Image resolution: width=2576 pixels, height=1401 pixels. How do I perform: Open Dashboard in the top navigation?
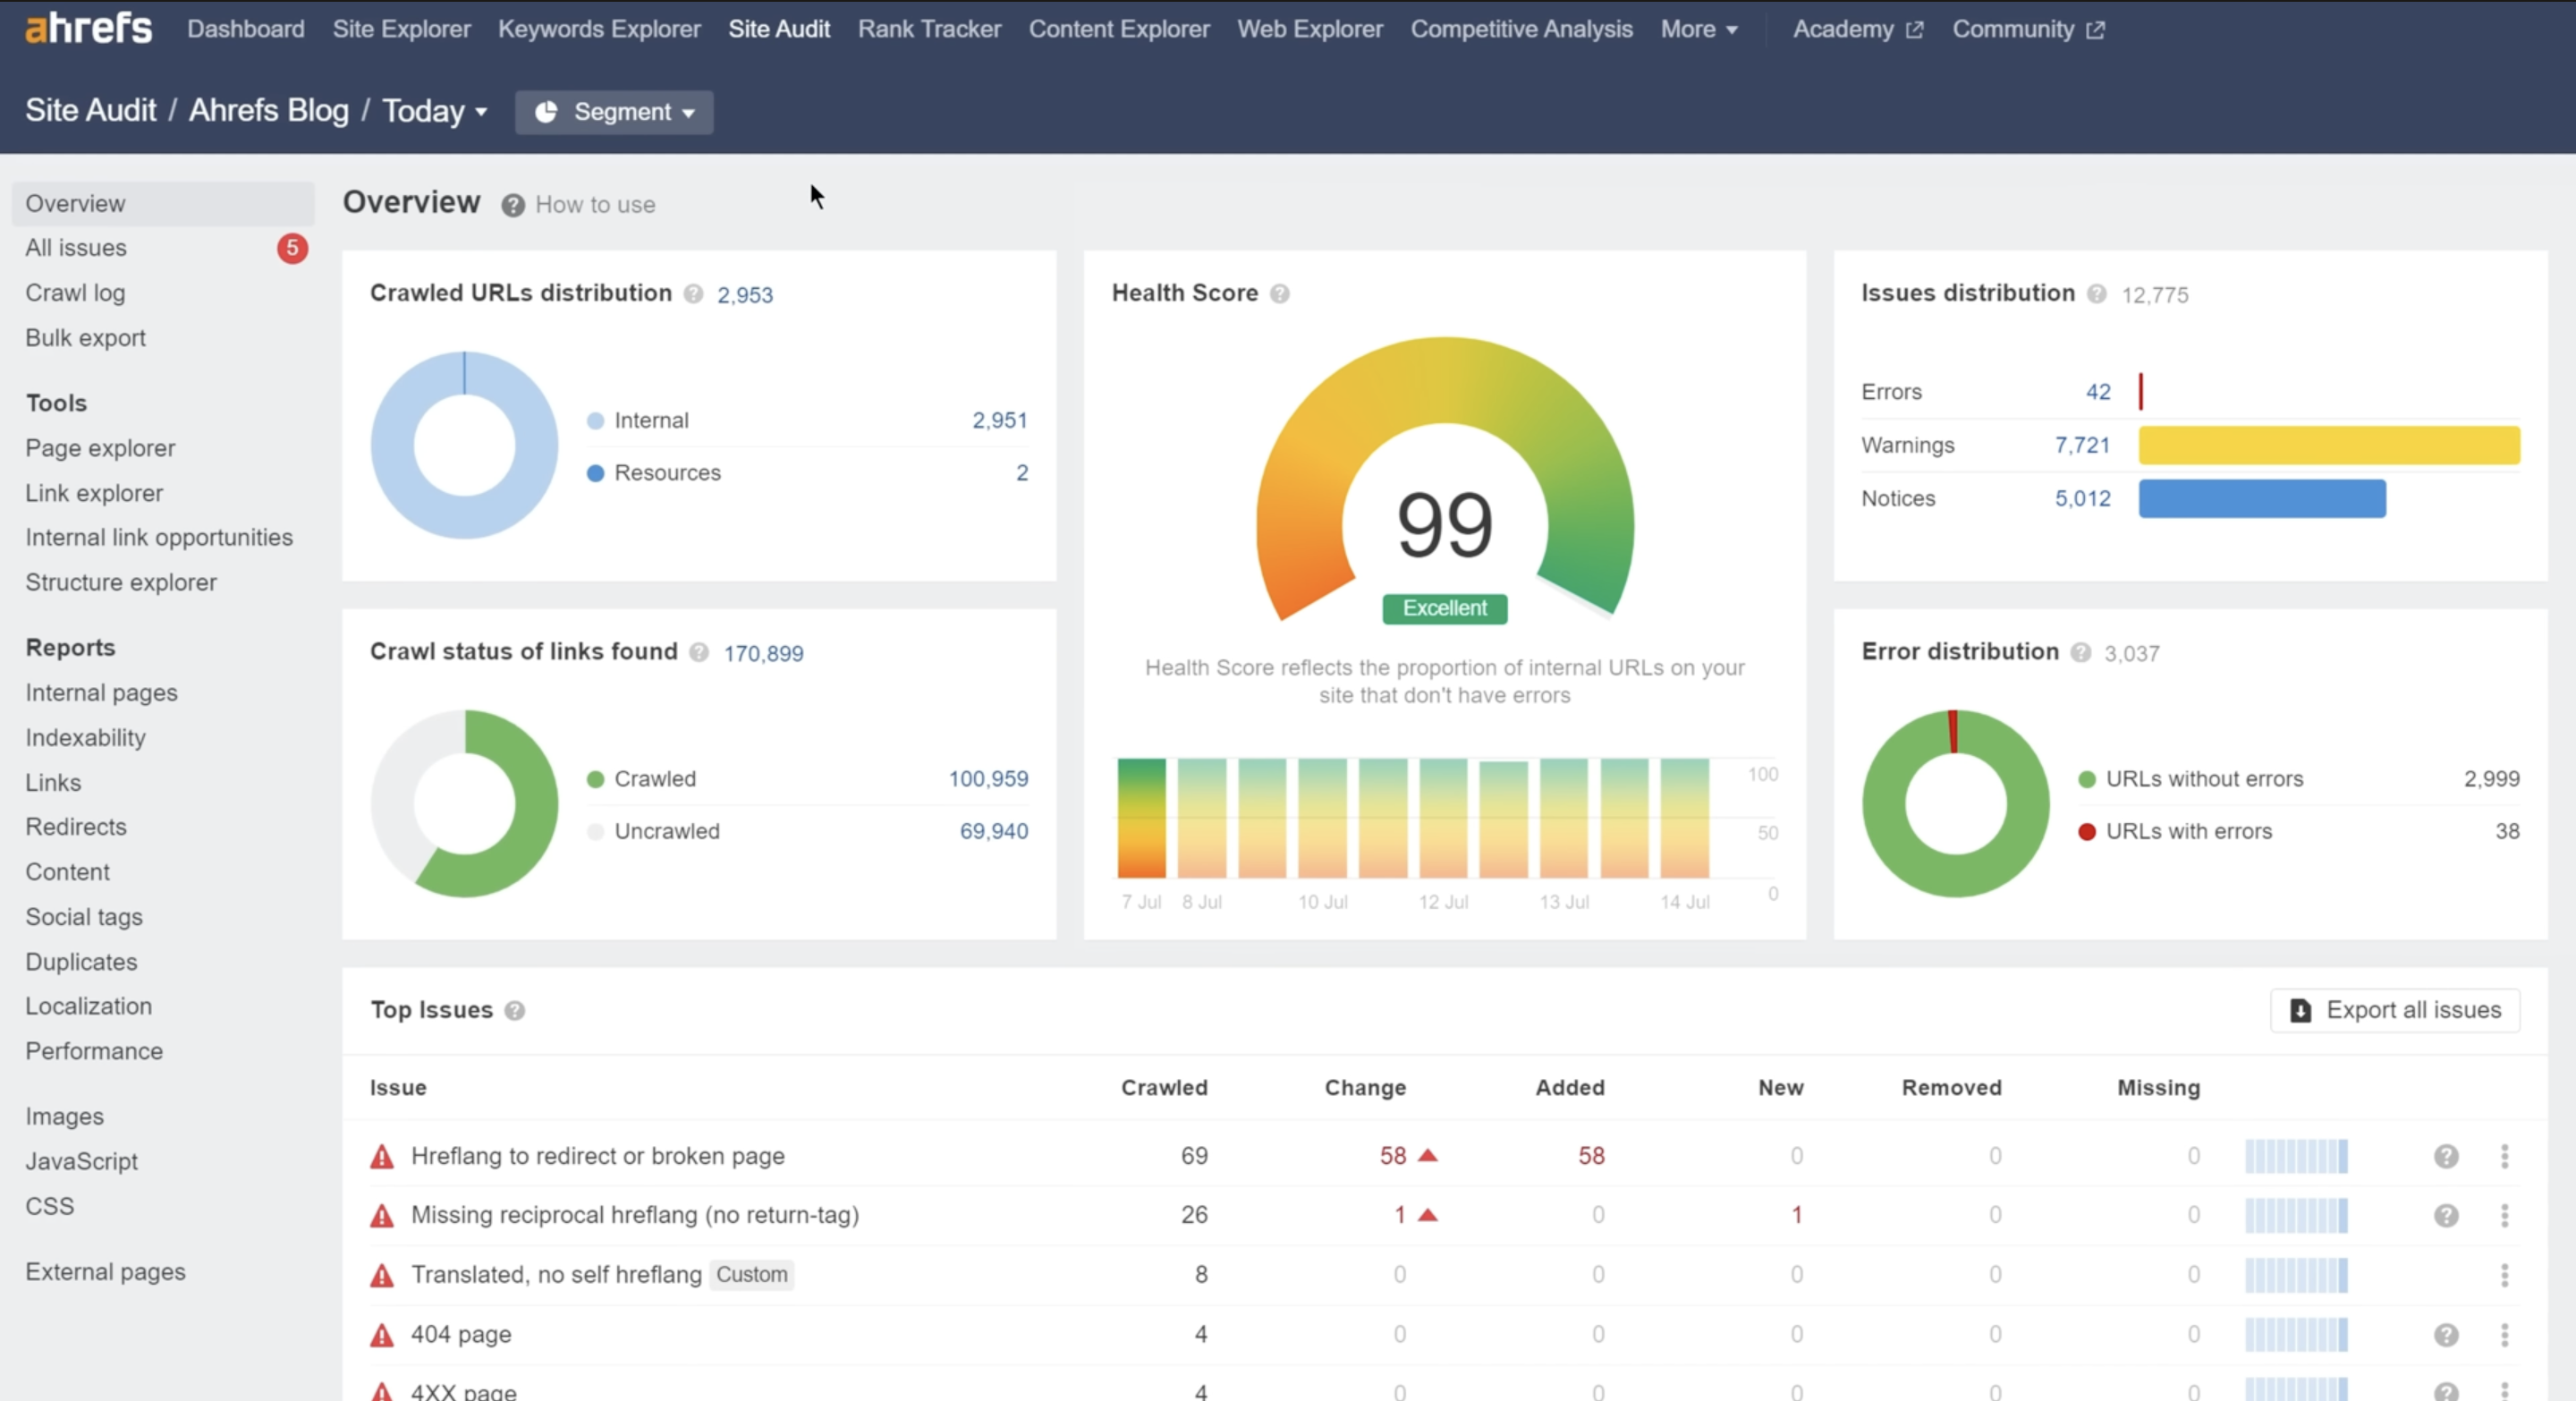coord(246,29)
